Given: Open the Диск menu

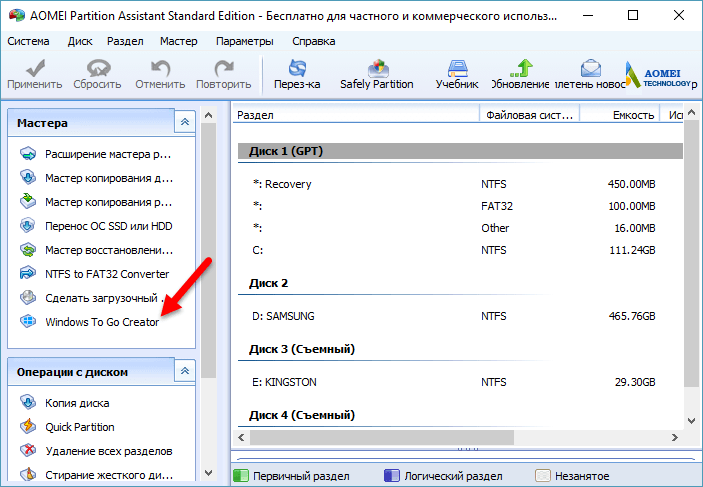Looking at the screenshot, I should (x=80, y=41).
